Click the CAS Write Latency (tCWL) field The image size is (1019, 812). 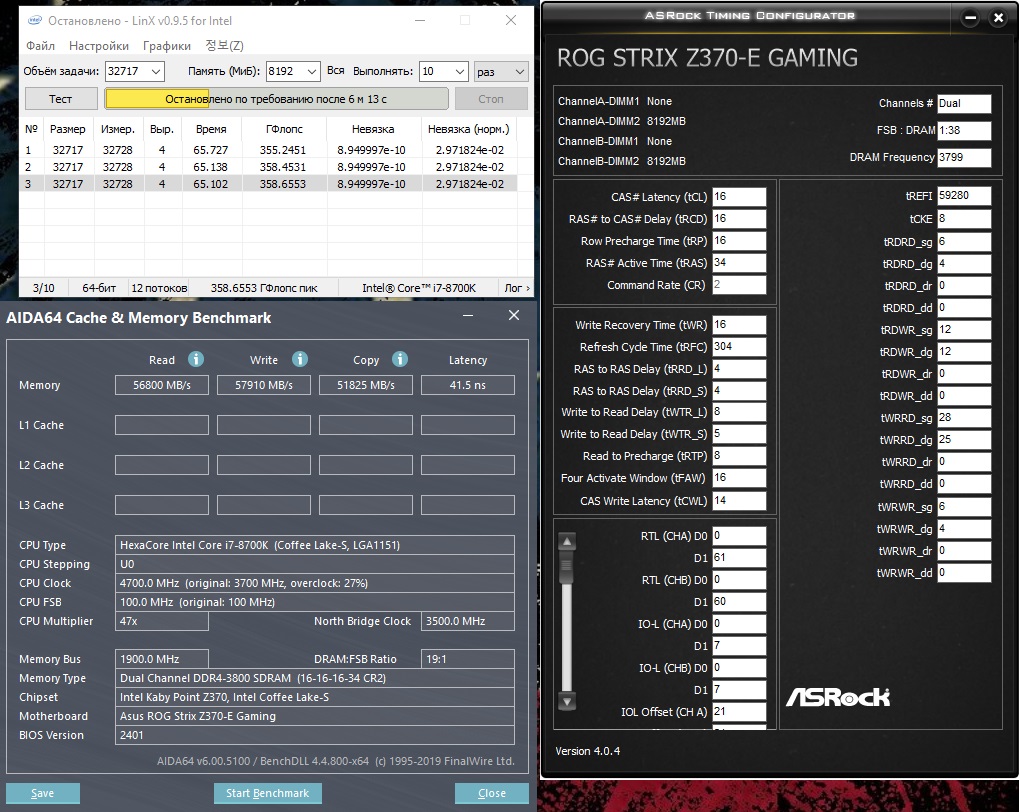coord(739,501)
